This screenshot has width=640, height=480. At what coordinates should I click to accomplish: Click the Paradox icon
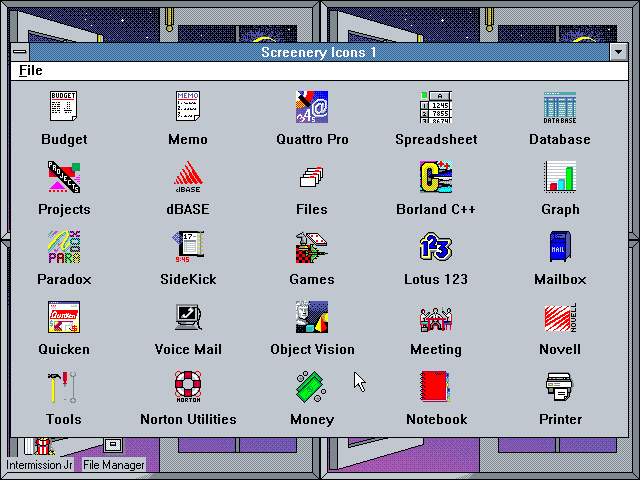tap(64, 247)
